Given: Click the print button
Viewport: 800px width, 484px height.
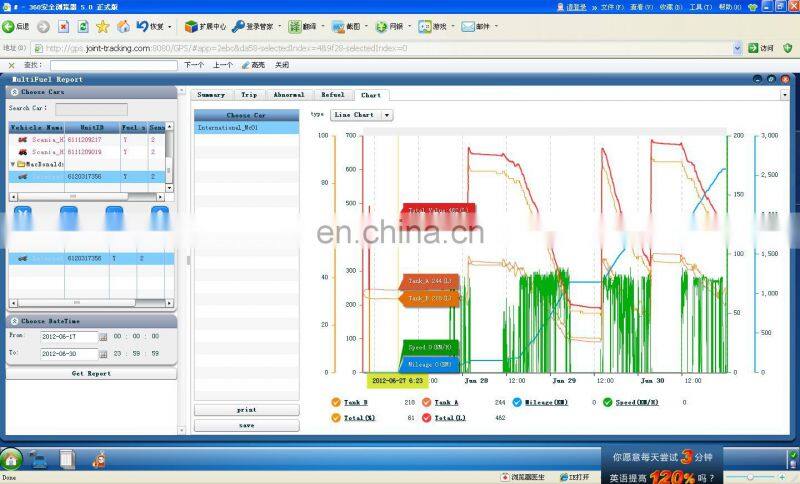Looking at the screenshot, I should (x=246, y=410).
